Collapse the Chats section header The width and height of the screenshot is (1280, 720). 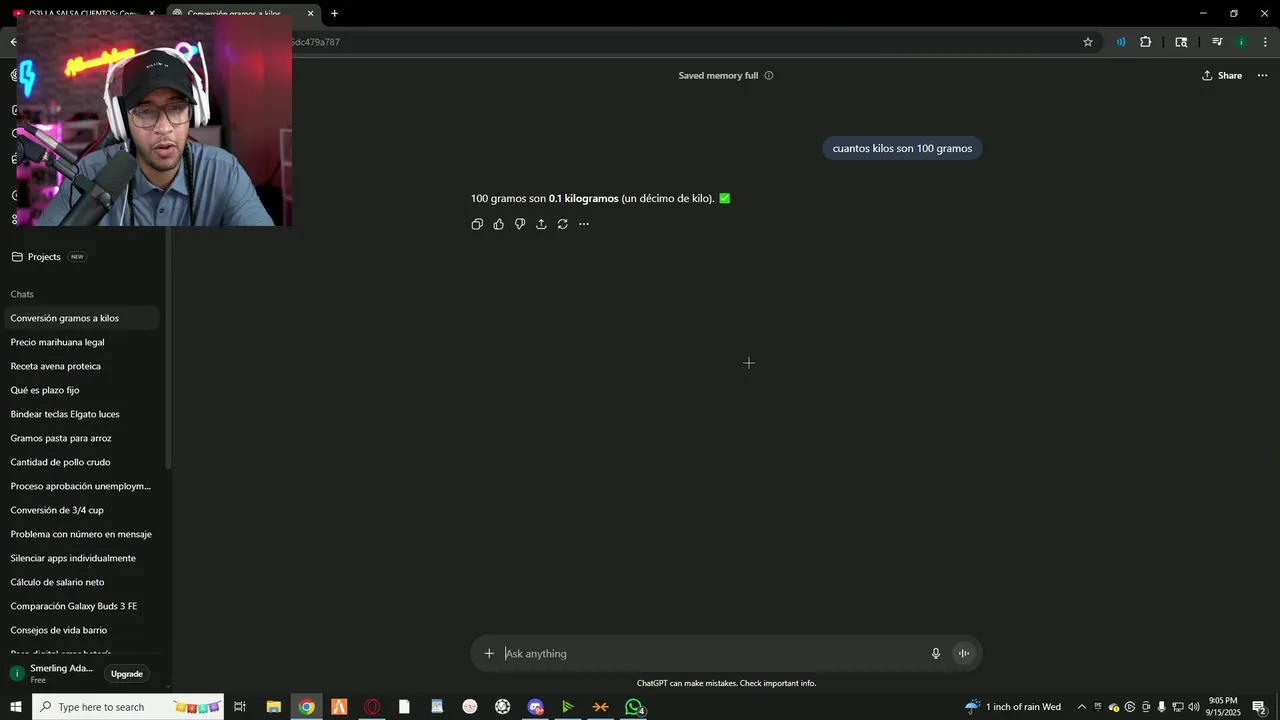click(x=22, y=294)
